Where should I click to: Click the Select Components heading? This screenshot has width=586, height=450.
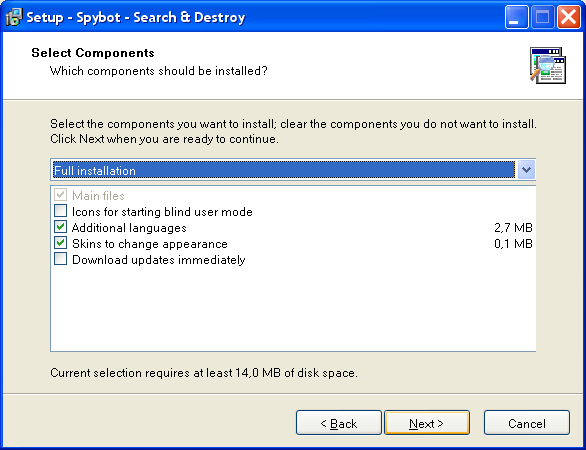tap(93, 53)
